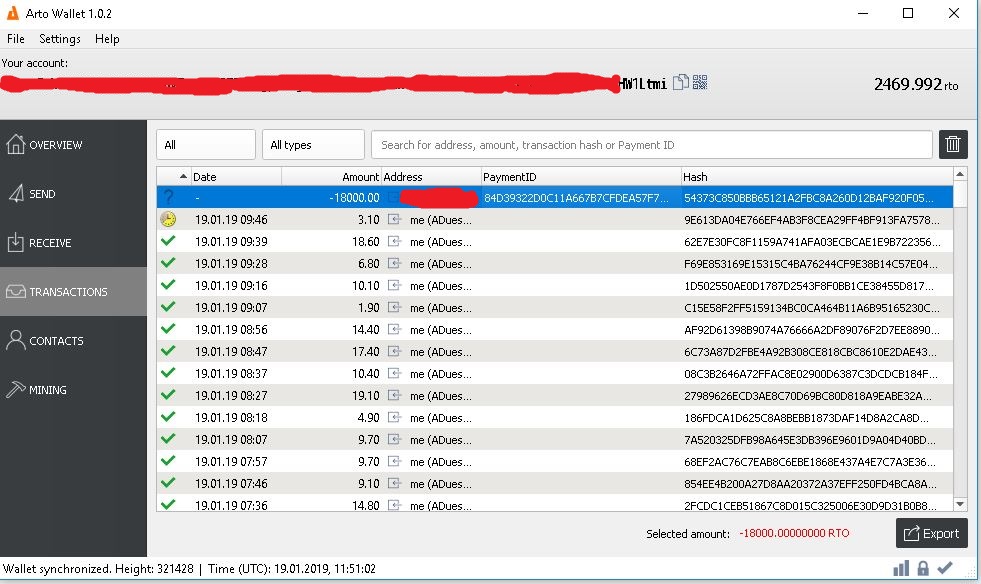Viewport: 981px width, 584px height.
Task: Minimize the Arto Wallet window
Action: [x=863, y=13]
